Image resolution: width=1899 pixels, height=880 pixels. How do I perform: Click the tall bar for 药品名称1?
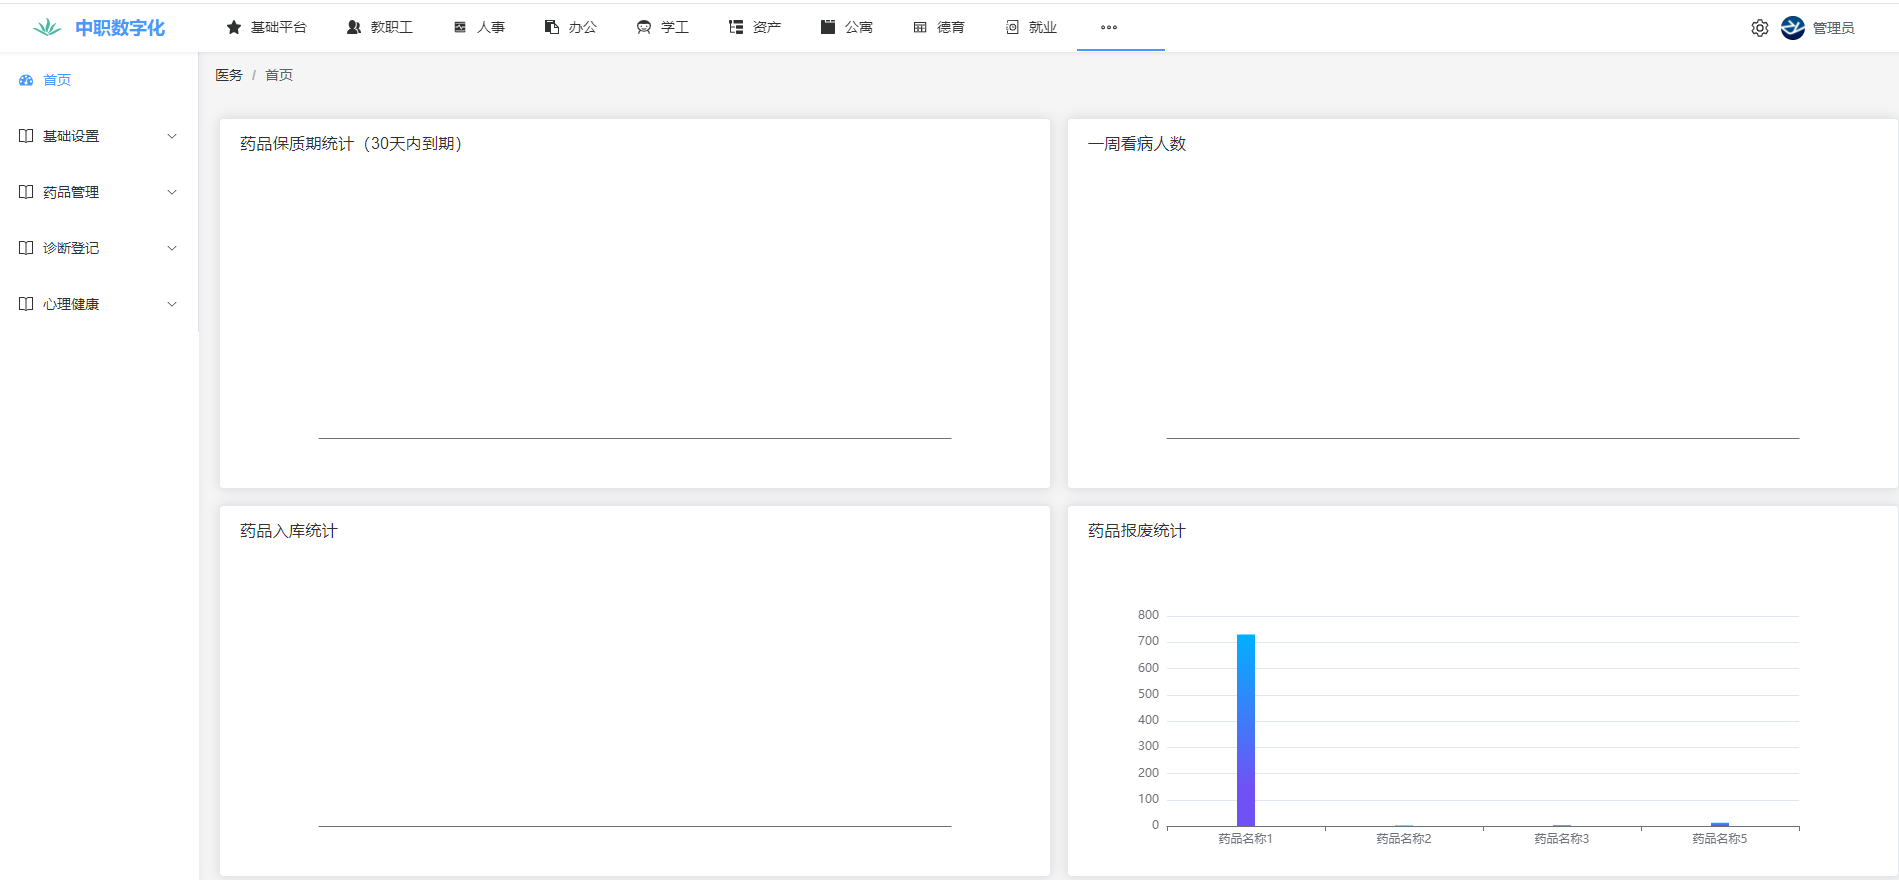(1246, 730)
